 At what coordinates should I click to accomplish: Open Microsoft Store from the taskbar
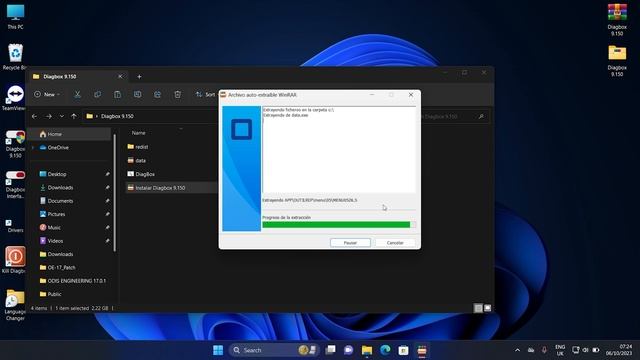tap(403, 350)
